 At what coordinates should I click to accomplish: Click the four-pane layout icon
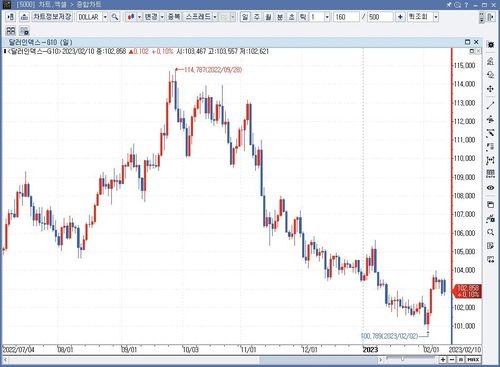pyautogui.click(x=11, y=31)
